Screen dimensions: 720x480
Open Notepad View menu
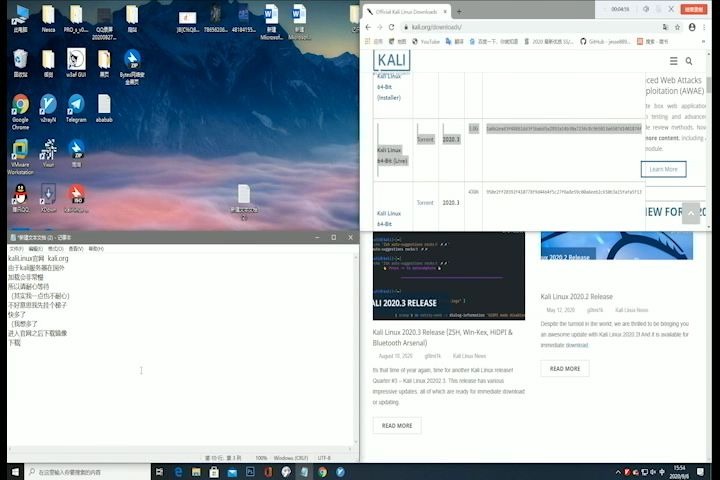76,248
